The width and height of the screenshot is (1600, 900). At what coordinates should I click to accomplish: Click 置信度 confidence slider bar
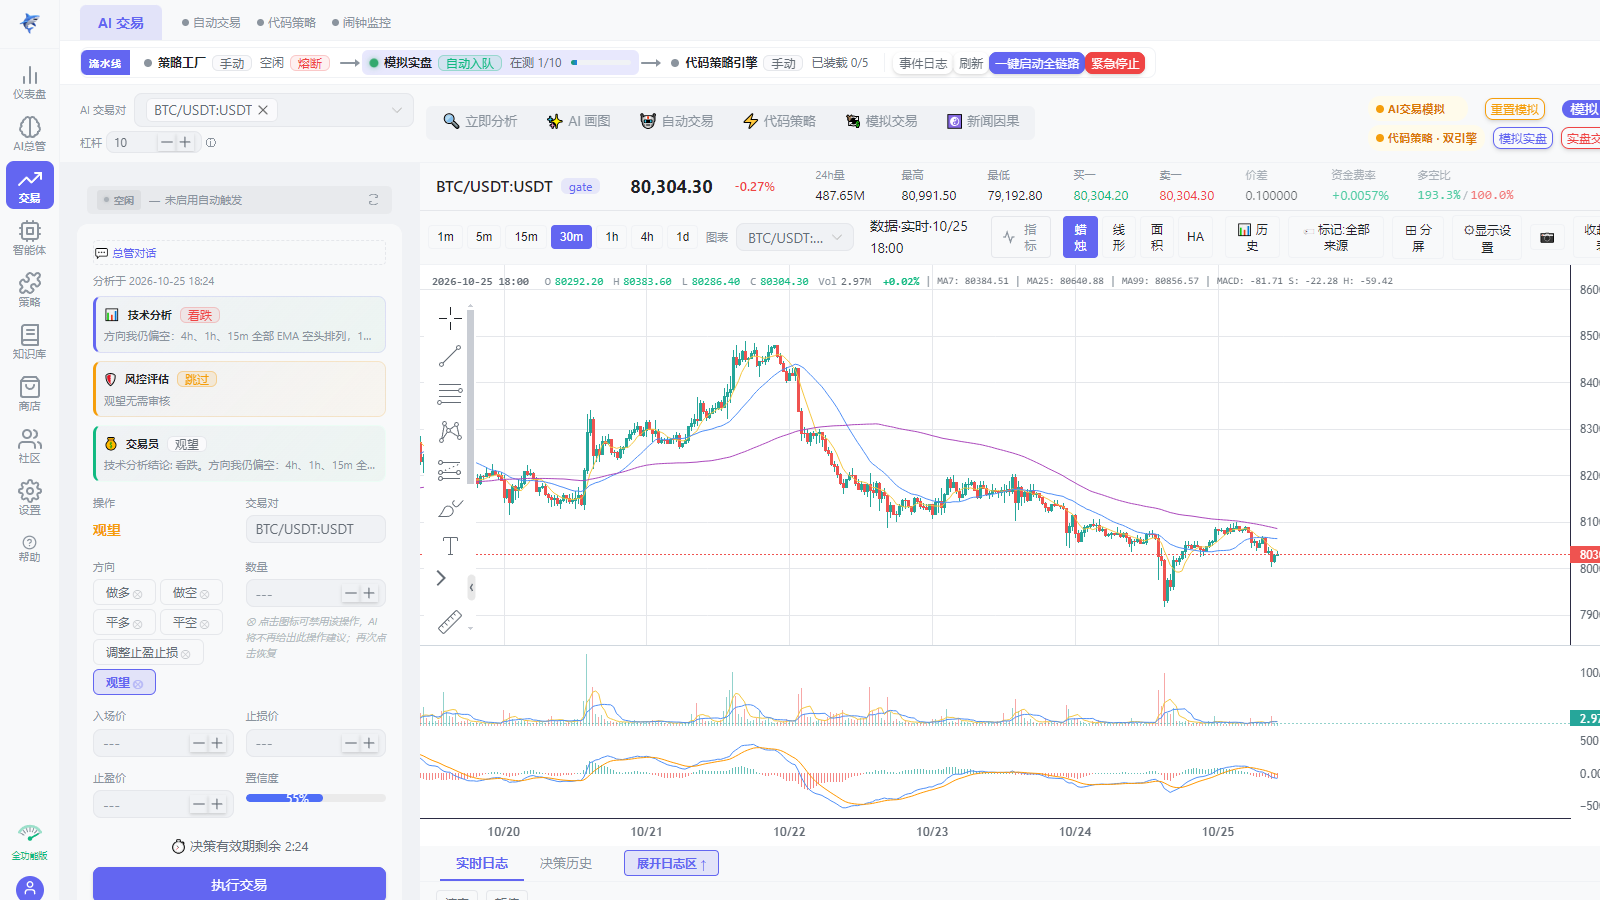click(316, 798)
